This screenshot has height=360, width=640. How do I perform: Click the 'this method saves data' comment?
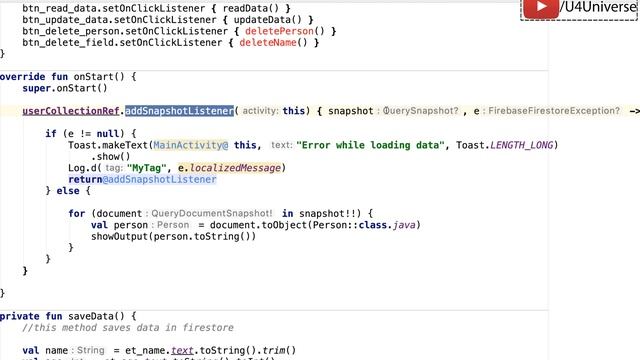click(128, 328)
